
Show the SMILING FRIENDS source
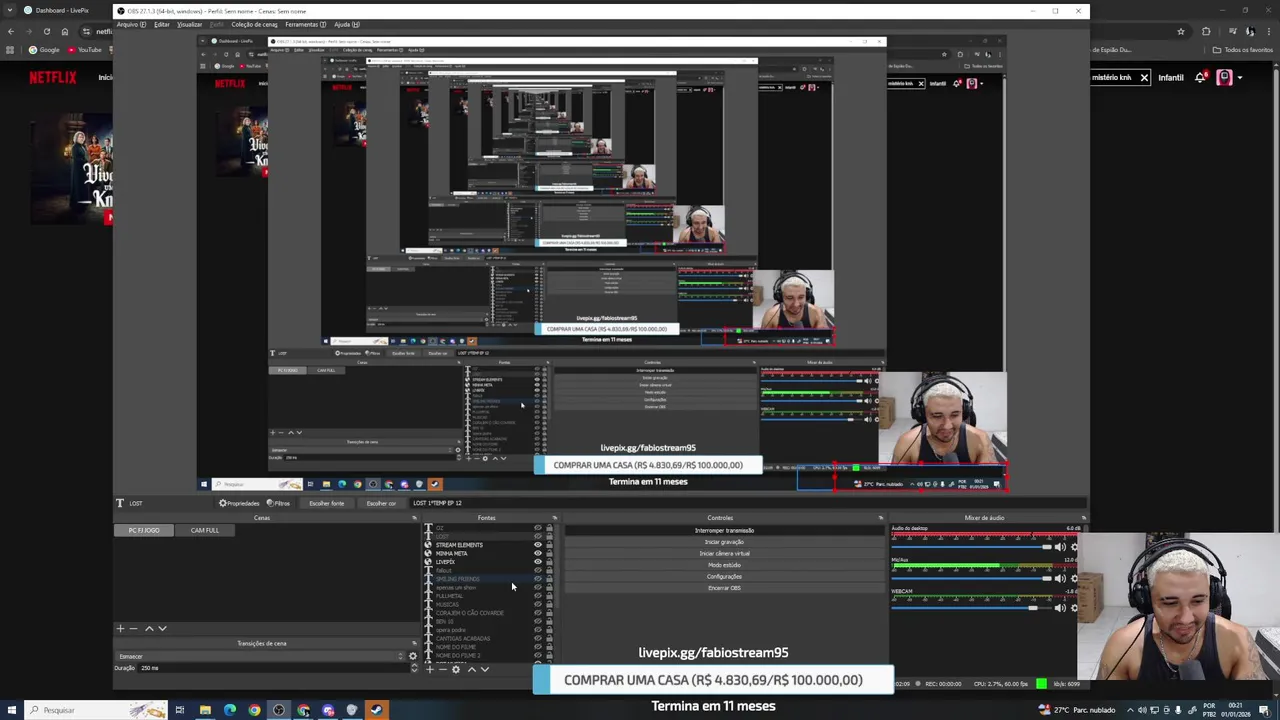coord(537,579)
